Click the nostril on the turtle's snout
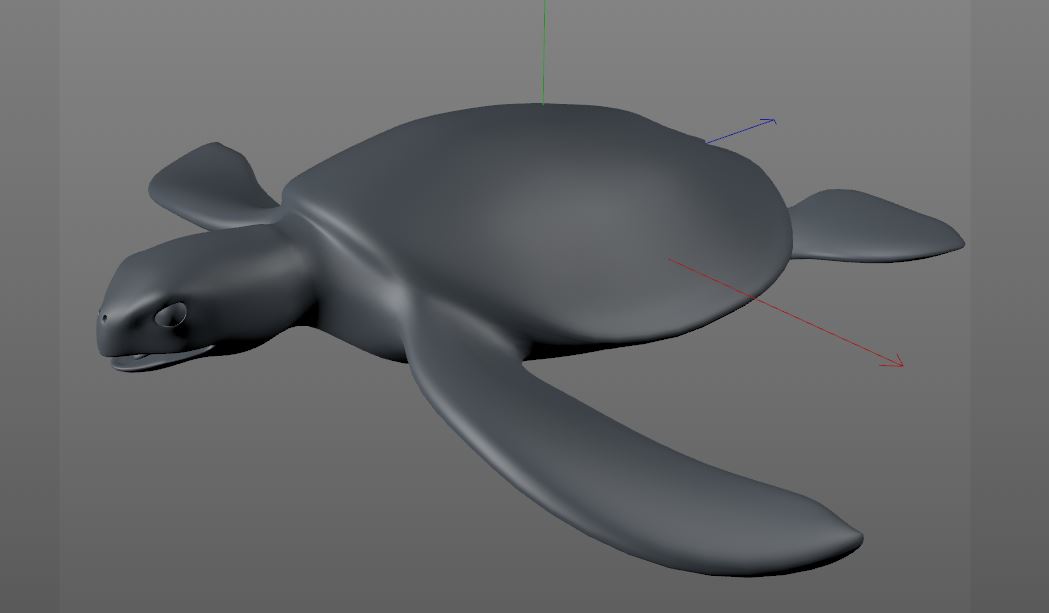This screenshot has height=613, width=1049. 104,318
